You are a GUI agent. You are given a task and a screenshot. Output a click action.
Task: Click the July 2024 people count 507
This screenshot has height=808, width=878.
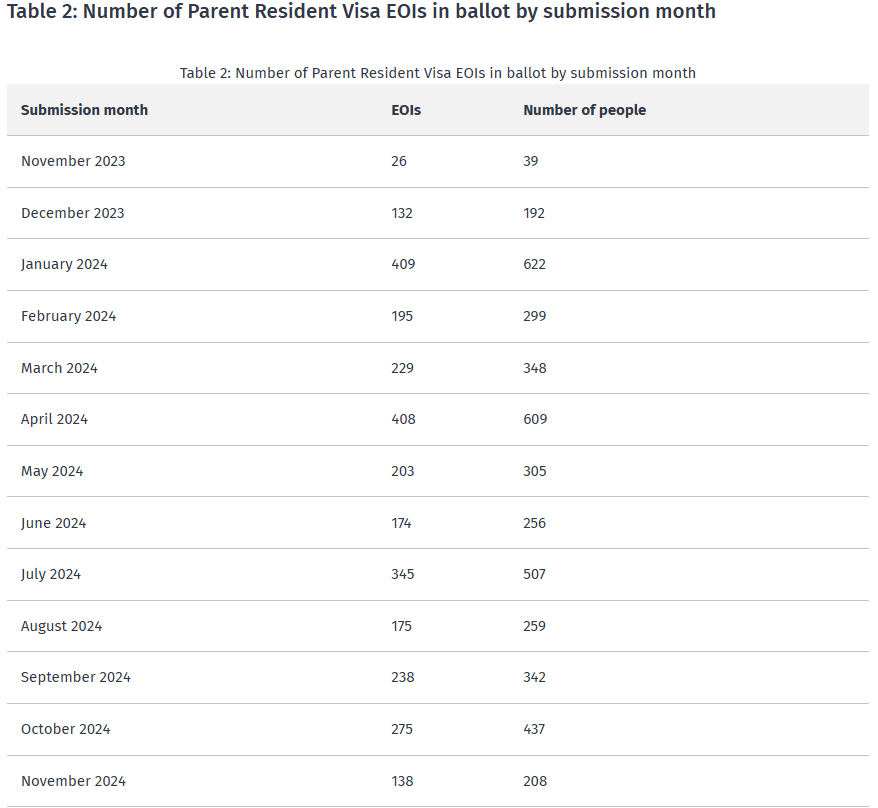[x=535, y=574]
